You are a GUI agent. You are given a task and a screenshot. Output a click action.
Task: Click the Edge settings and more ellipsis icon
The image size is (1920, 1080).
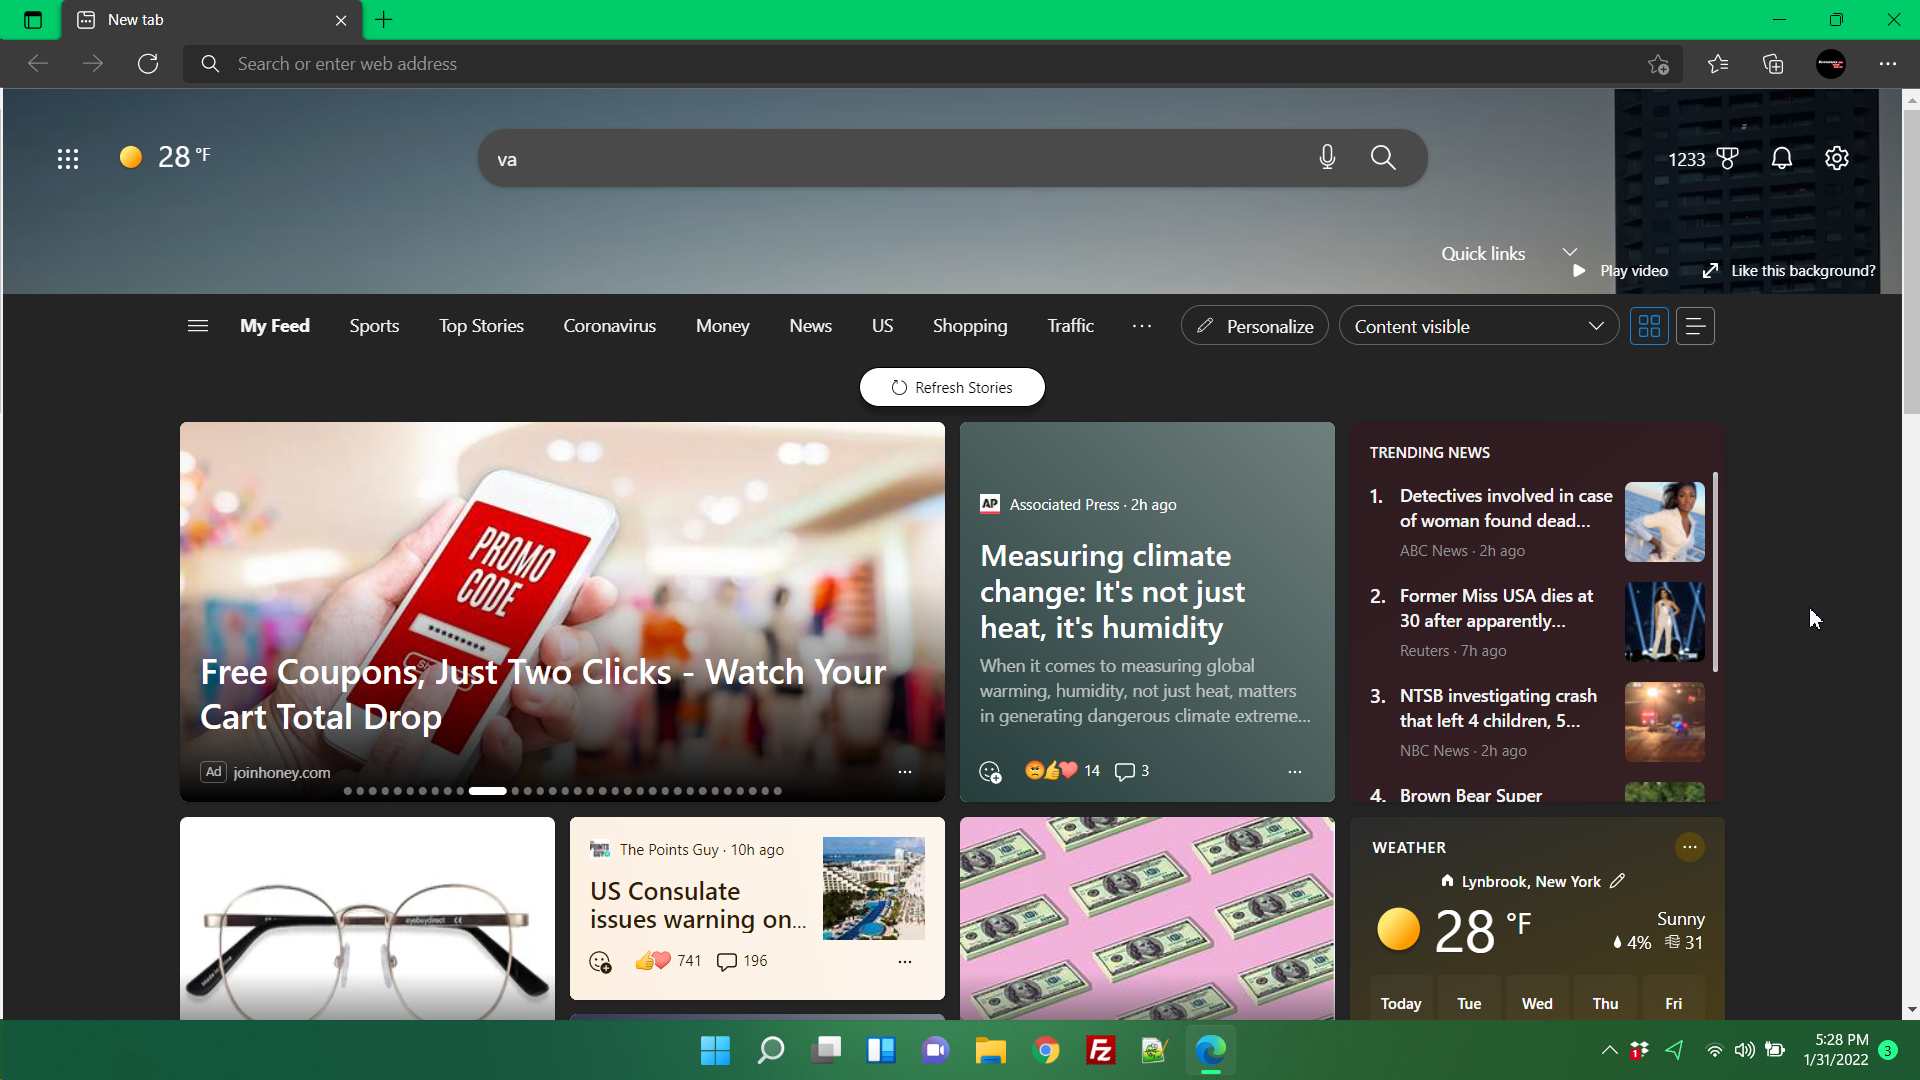click(x=1888, y=63)
